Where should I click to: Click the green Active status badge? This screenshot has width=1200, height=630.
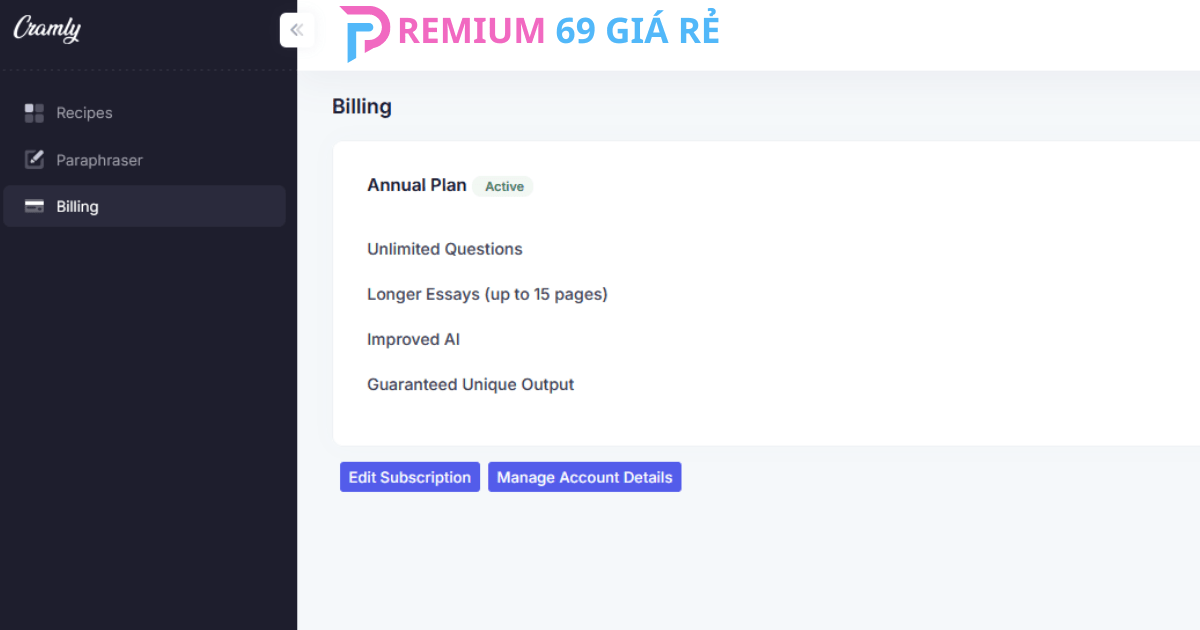504,186
